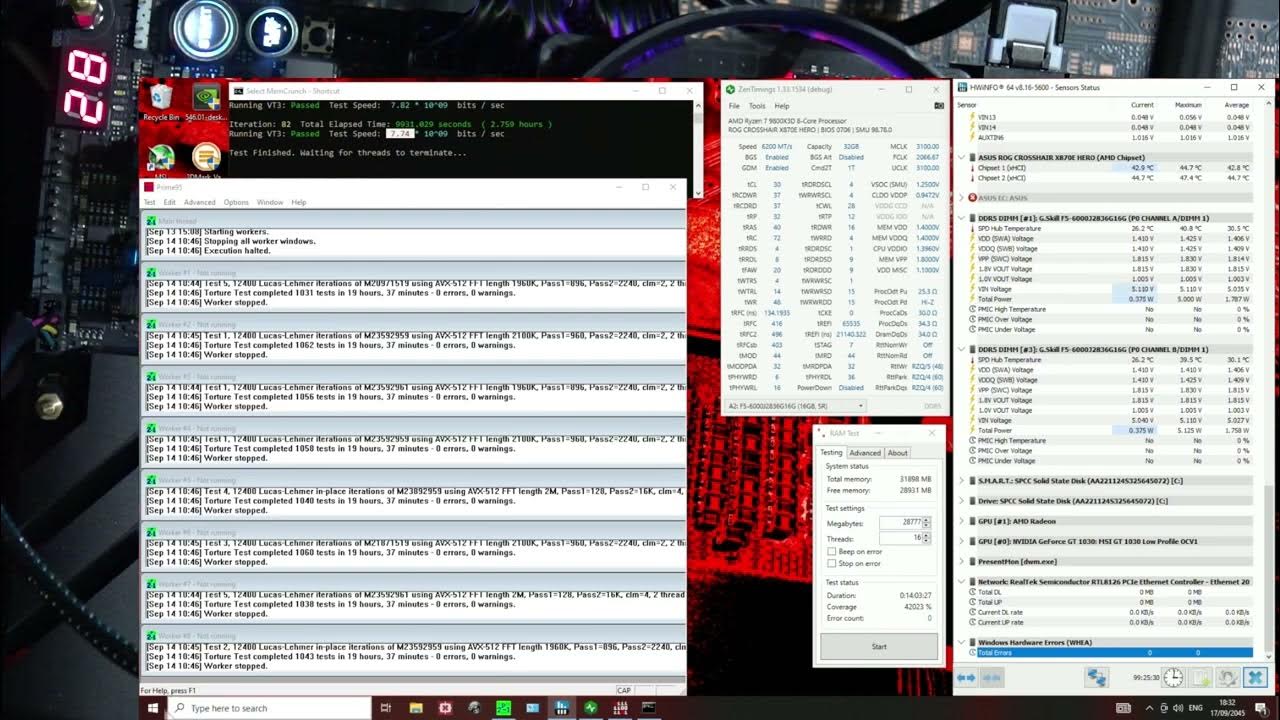Image resolution: width=1280 pixels, height=720 pixels.
Task: Open the Recycle Bin desktop icon
Action: tap(161, 100)
